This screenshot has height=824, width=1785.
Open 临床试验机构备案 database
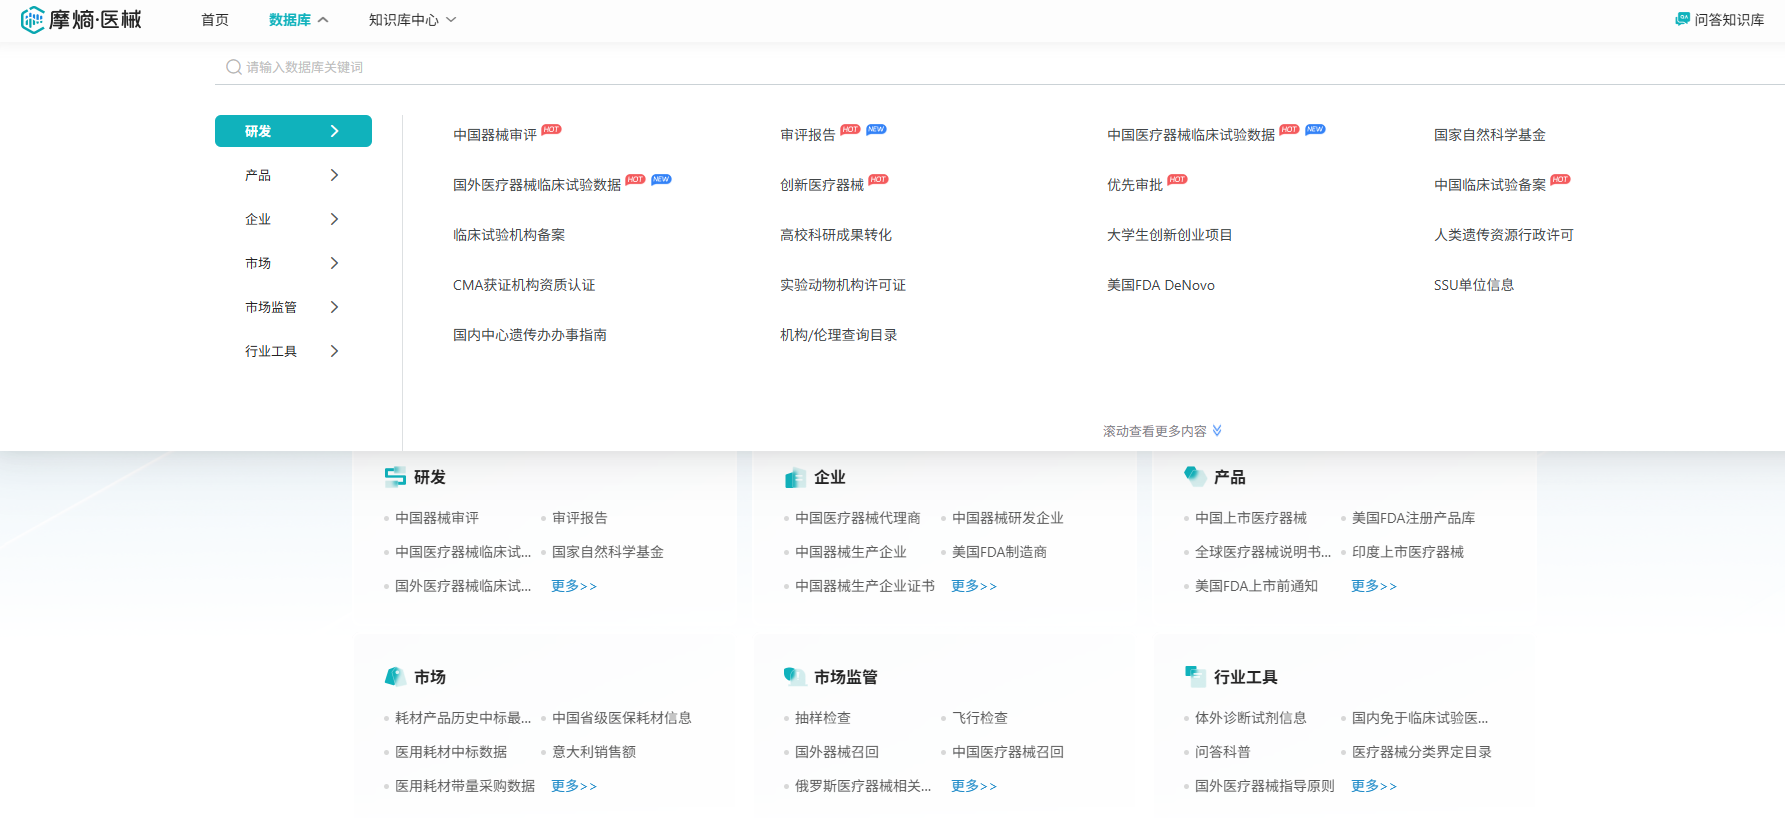(509, 235)
